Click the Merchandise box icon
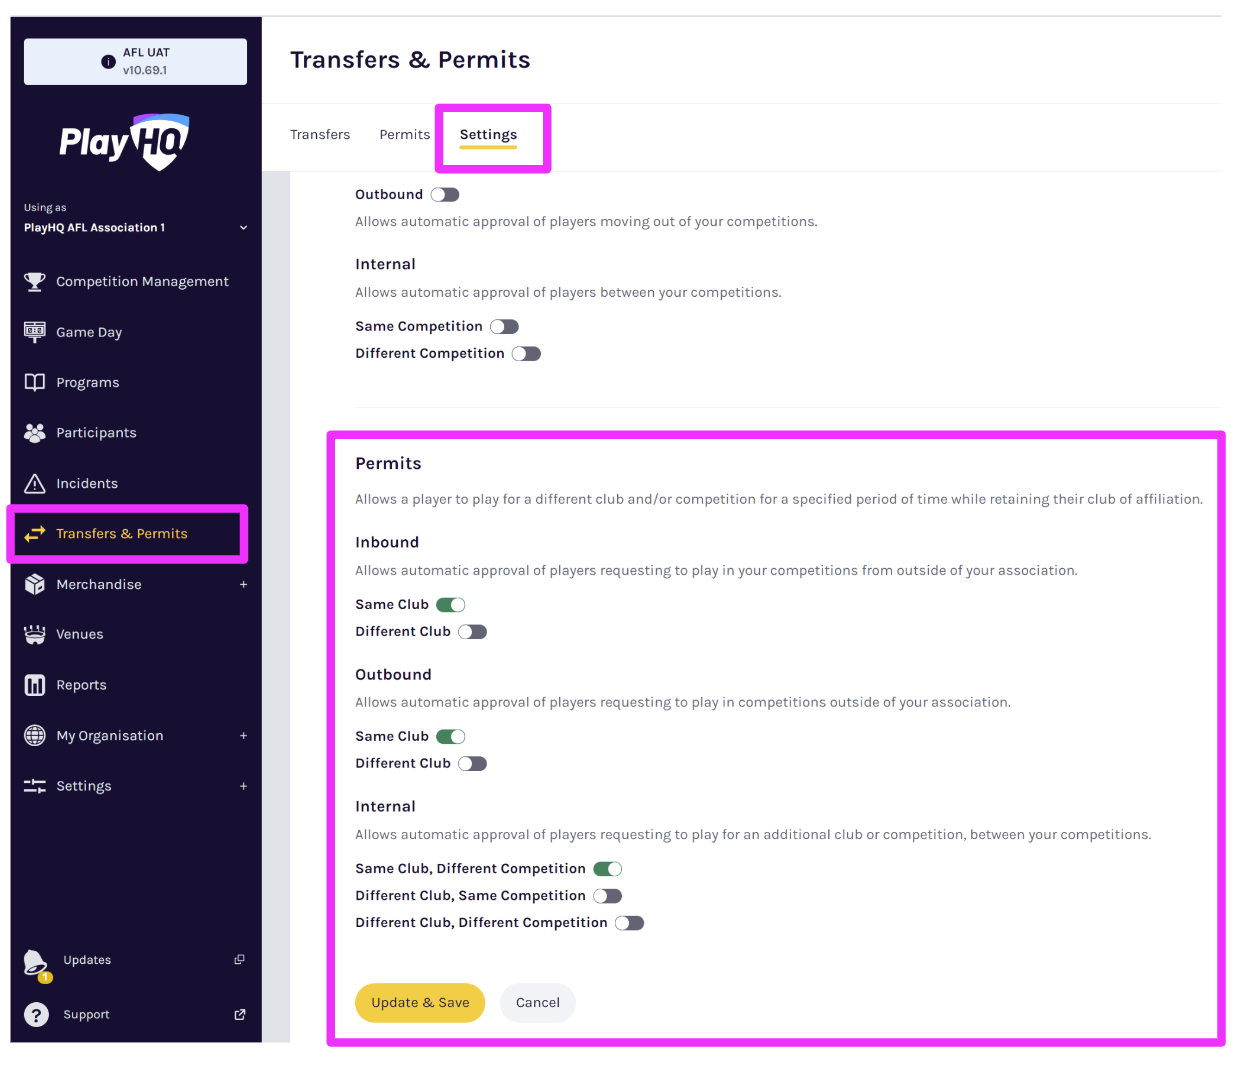Screen dimensions: 1260x1091 (35, 584)
